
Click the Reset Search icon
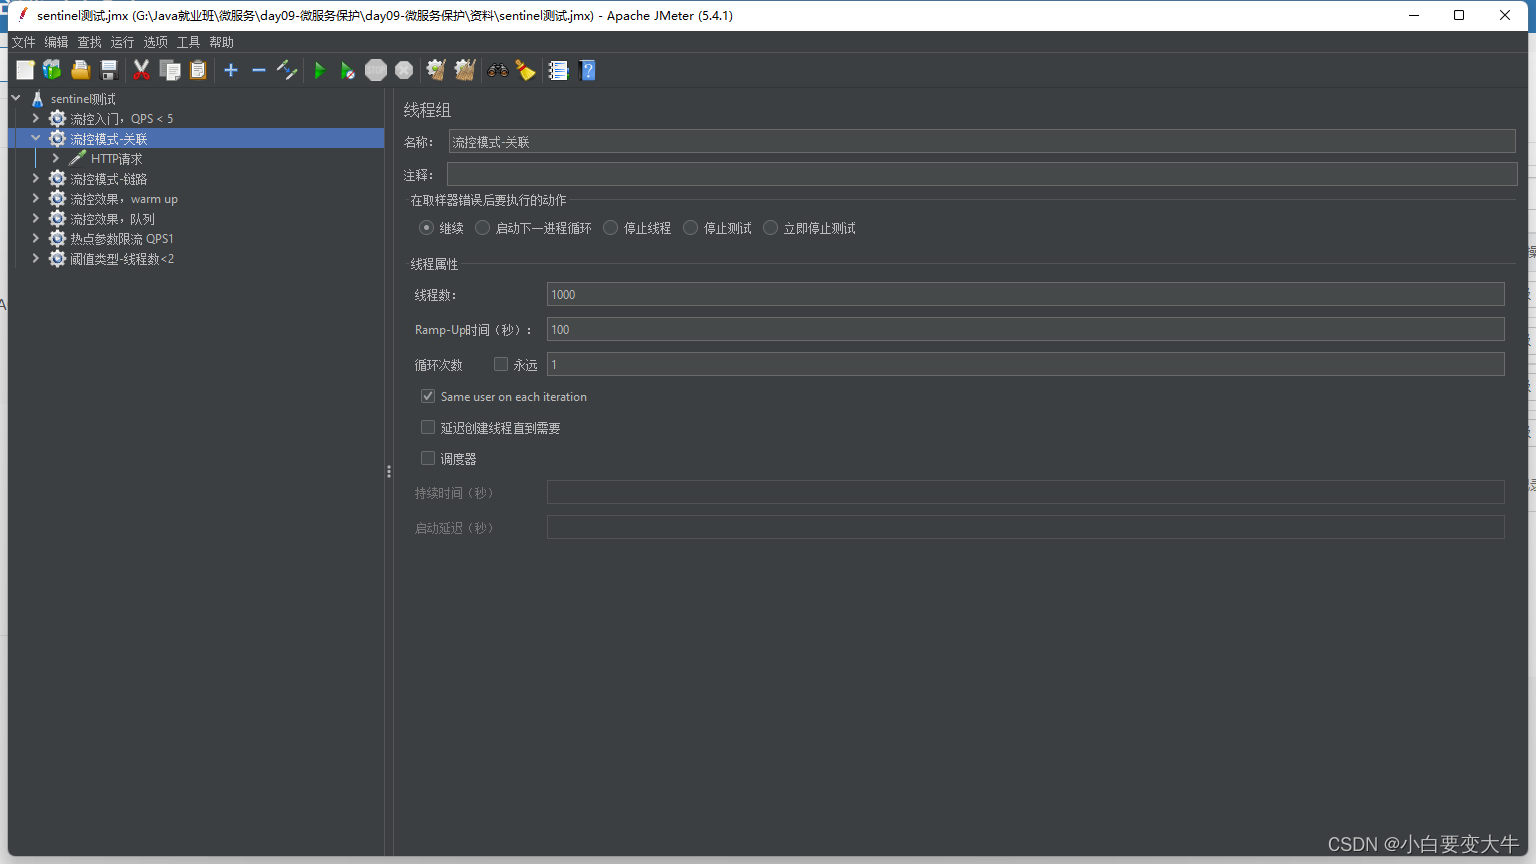525,70
